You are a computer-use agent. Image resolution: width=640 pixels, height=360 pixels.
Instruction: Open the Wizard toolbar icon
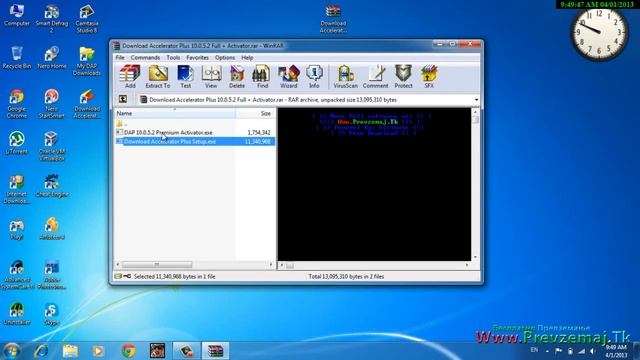click(x=289, y=77)
